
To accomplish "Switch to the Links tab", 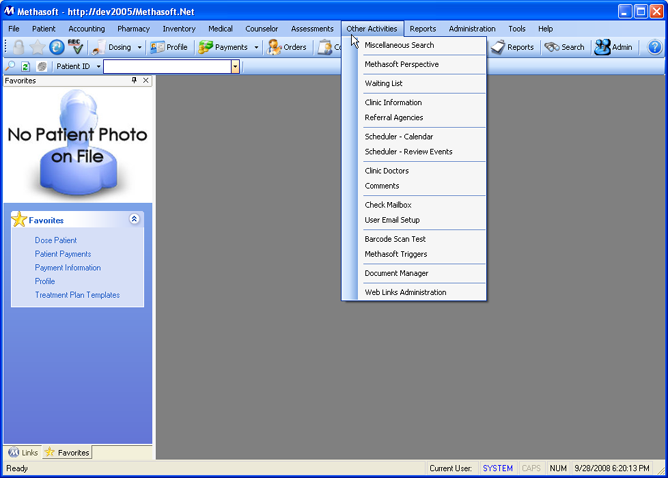I will (x=23, y=452).
